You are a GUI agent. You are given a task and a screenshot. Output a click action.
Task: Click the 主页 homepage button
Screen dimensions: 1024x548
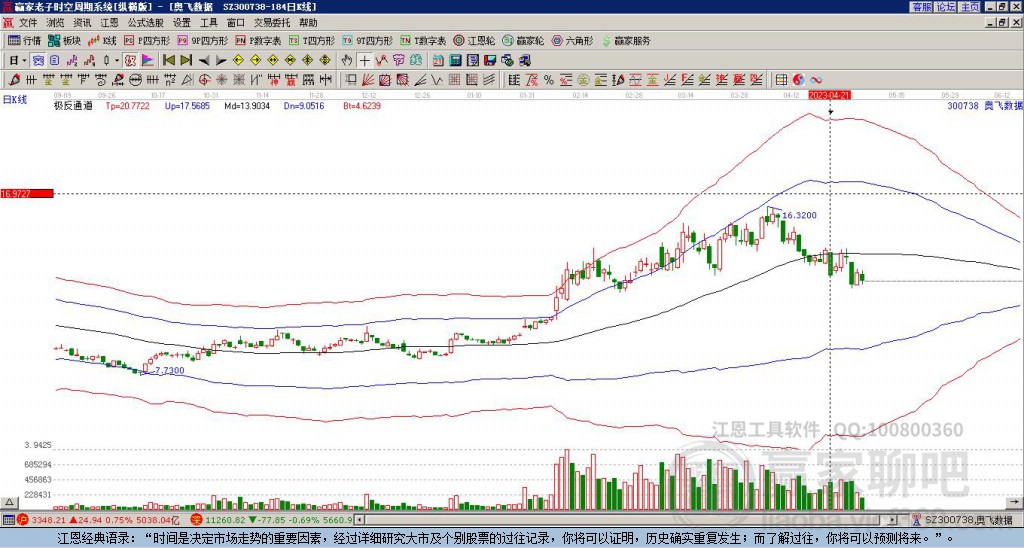tap(970, 7)
